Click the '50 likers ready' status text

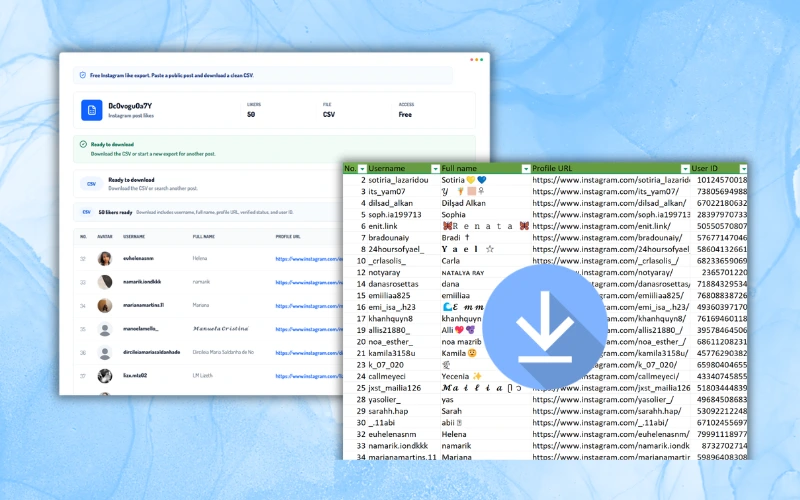[x=115, y=212]
